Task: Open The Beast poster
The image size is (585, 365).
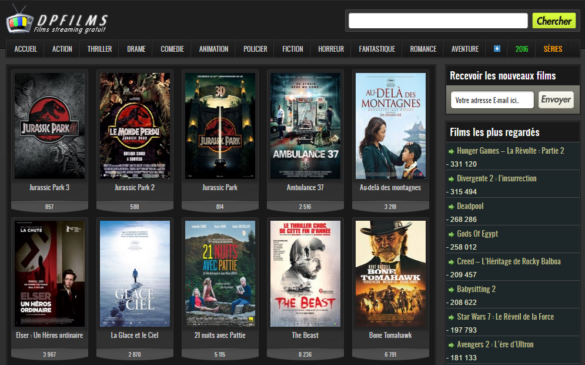Action: tap(305, 274)
